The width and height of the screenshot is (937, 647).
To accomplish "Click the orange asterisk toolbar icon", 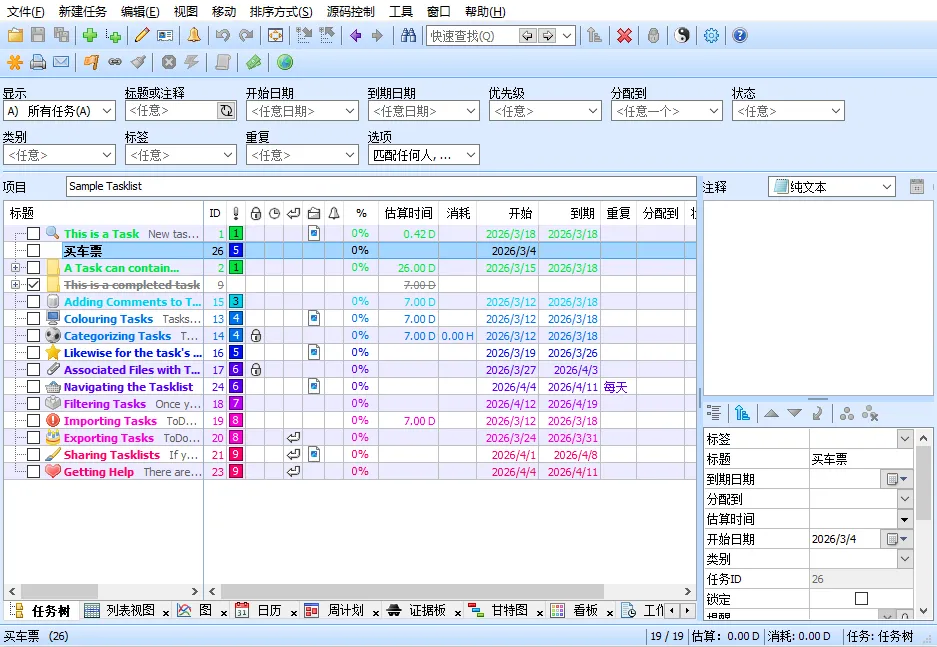I will (15, 62).
